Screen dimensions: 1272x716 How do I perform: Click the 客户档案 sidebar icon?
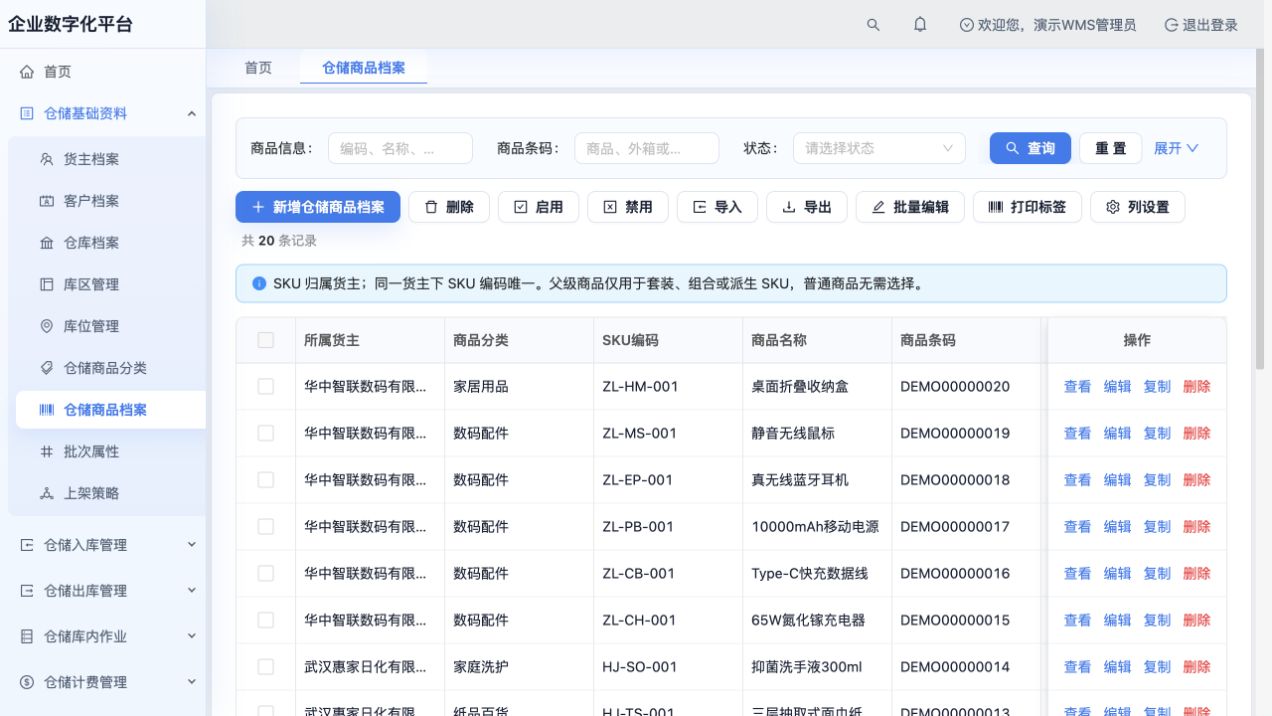pos(46,201)
